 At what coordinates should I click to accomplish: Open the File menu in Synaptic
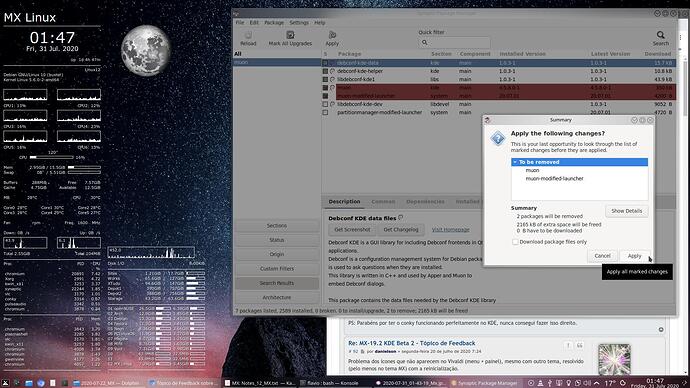coord(240,22)
